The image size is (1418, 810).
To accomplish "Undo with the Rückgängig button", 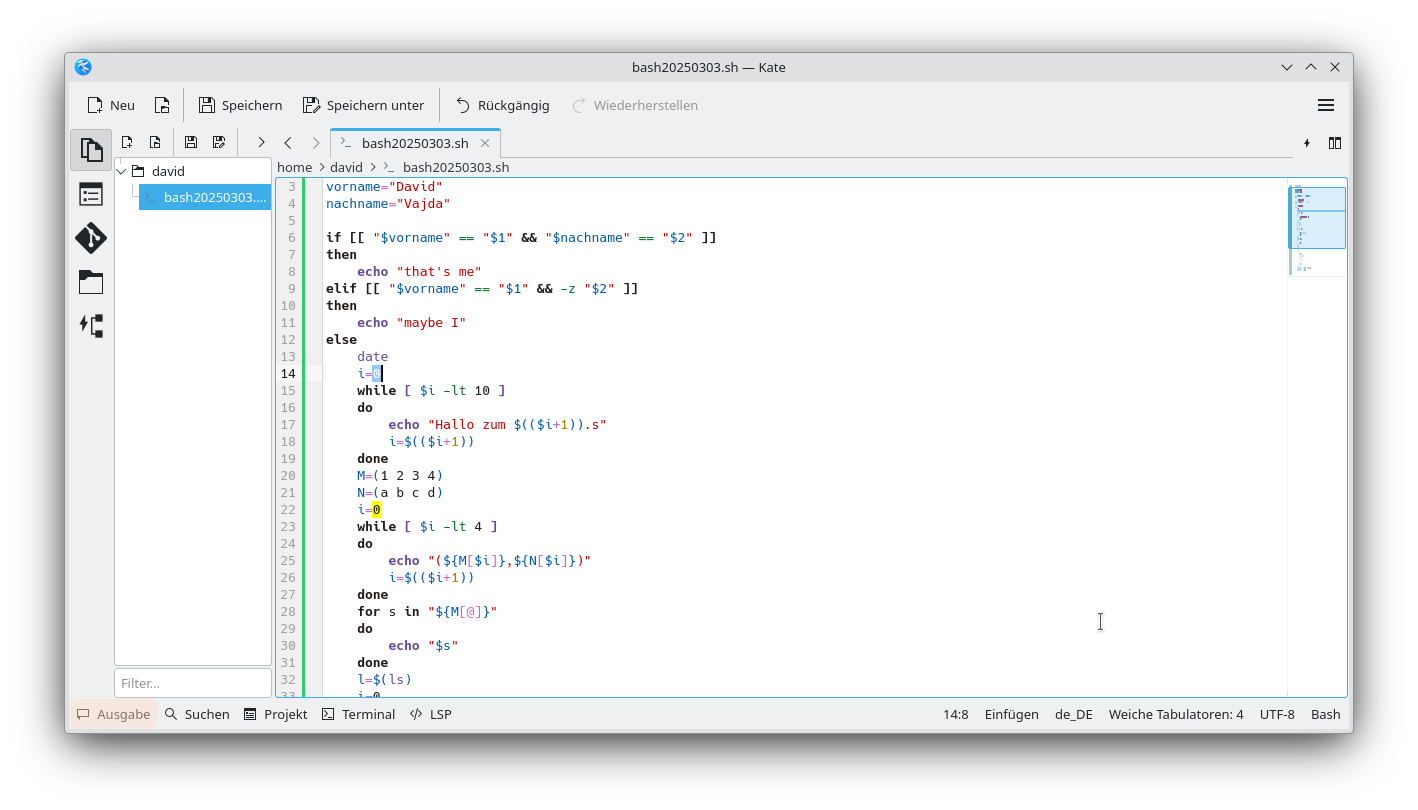I will tap(502, 104).
